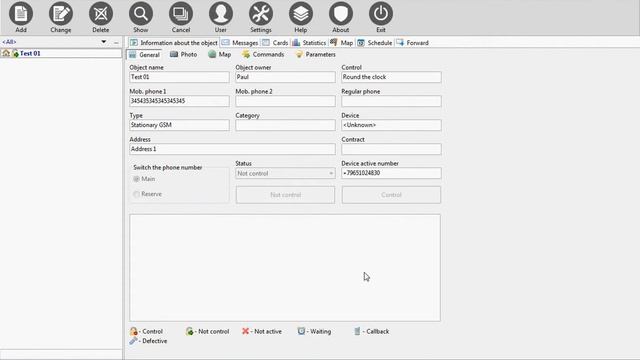Open the User toolbar icon
The width and height of the screenshot is (640, 360).
pos(221,14)
